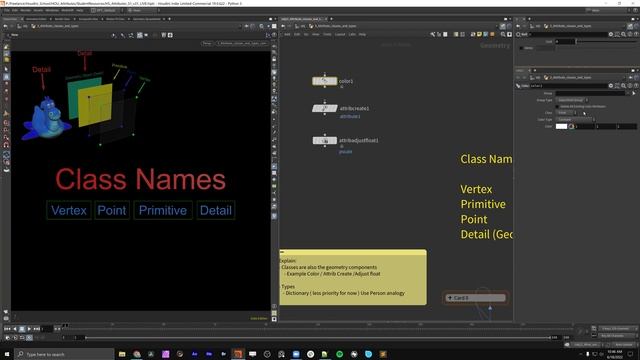Click the network box icon in network toolbar
640x360 pixels.
(x=473, y=35)
